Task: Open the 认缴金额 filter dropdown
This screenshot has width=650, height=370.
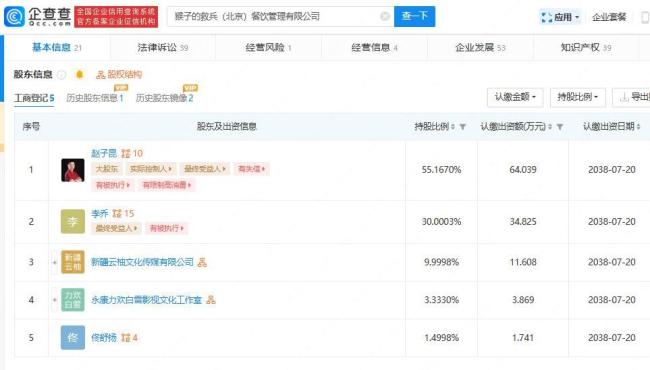Action: point(515,97)
